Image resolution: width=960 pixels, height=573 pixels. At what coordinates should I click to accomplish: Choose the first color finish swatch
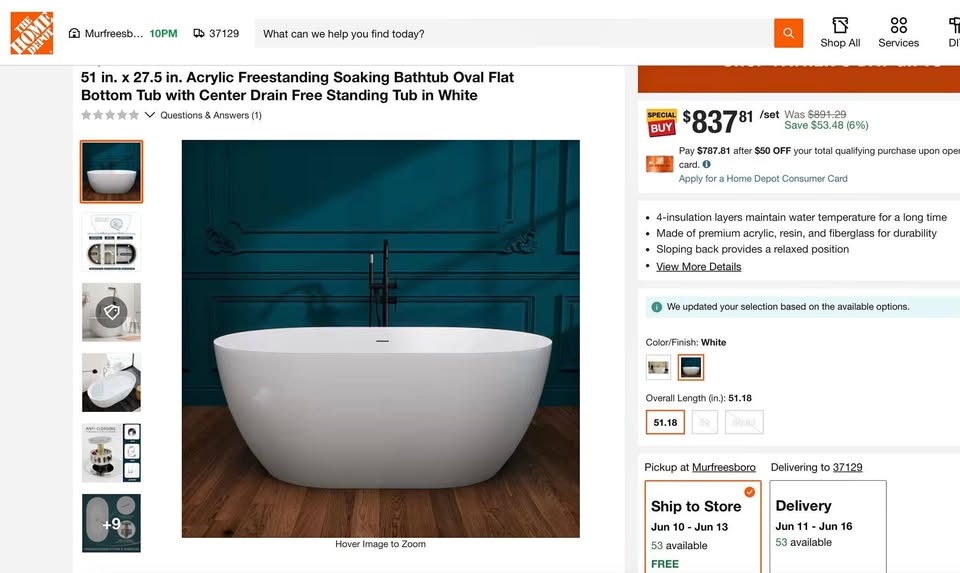(658, 367)
